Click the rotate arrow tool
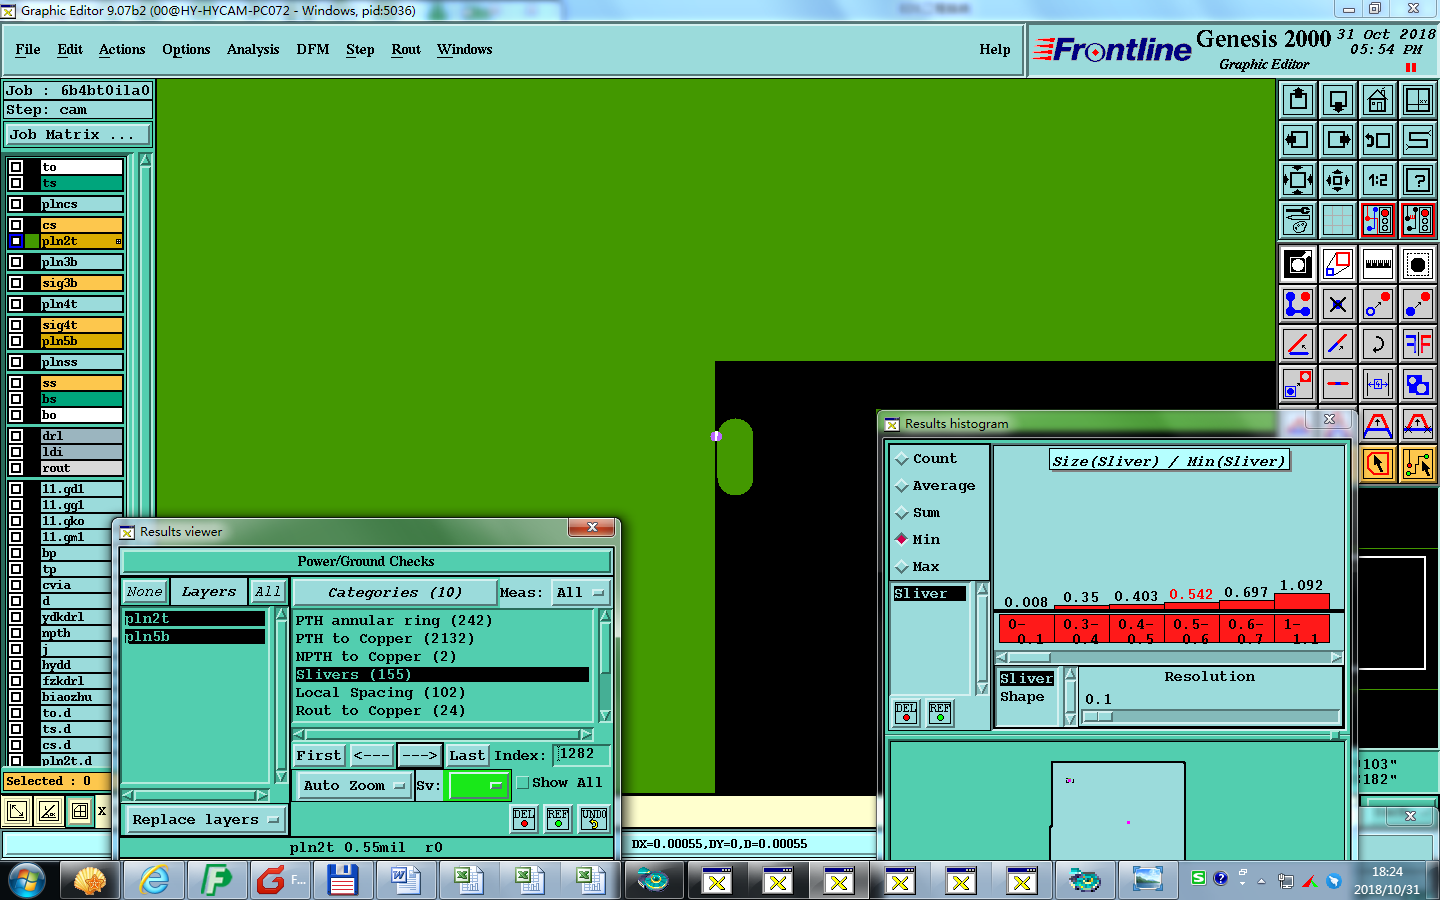The width and height of the screenshot is (1440, 900). (1378, 344)
